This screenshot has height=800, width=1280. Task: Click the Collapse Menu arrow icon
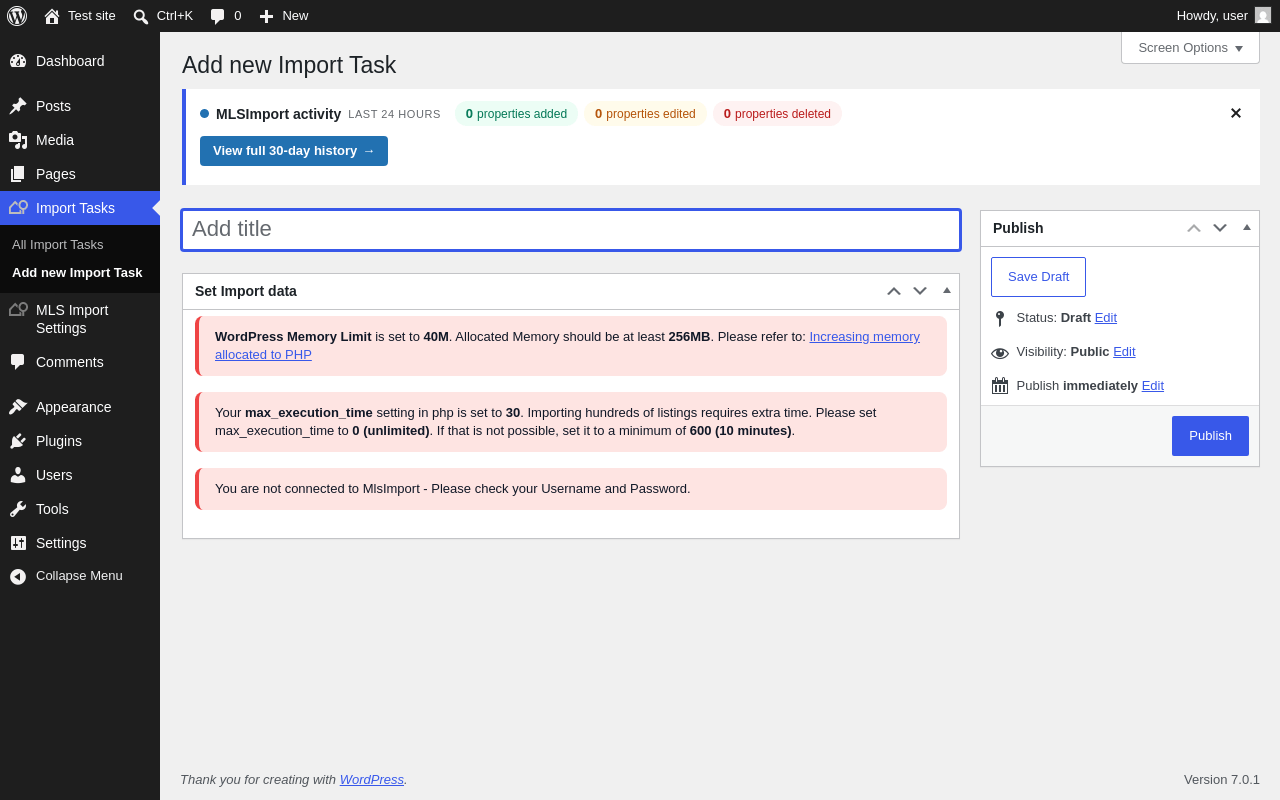click(18, 576)
